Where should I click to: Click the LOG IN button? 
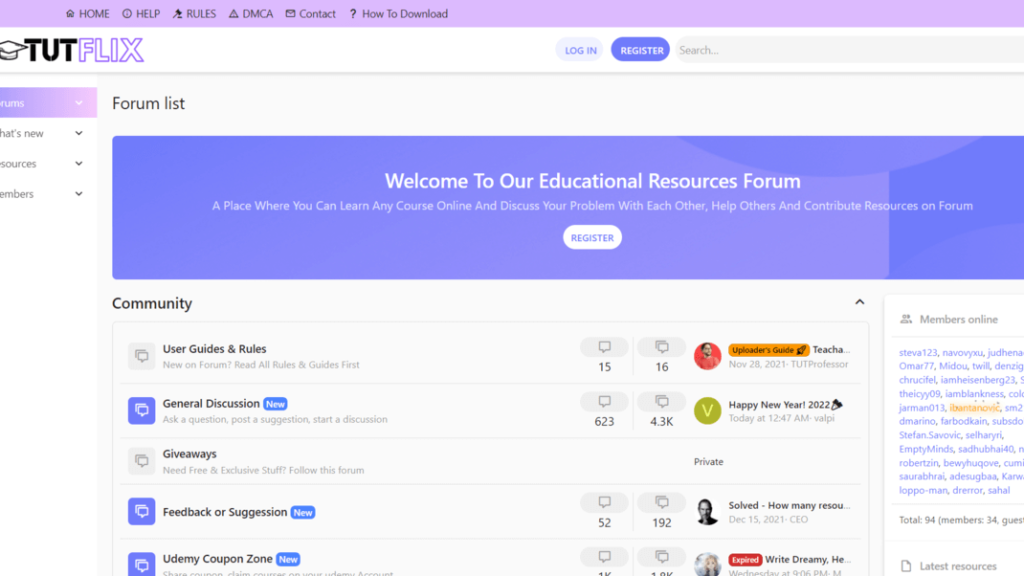tap(580, 48)
